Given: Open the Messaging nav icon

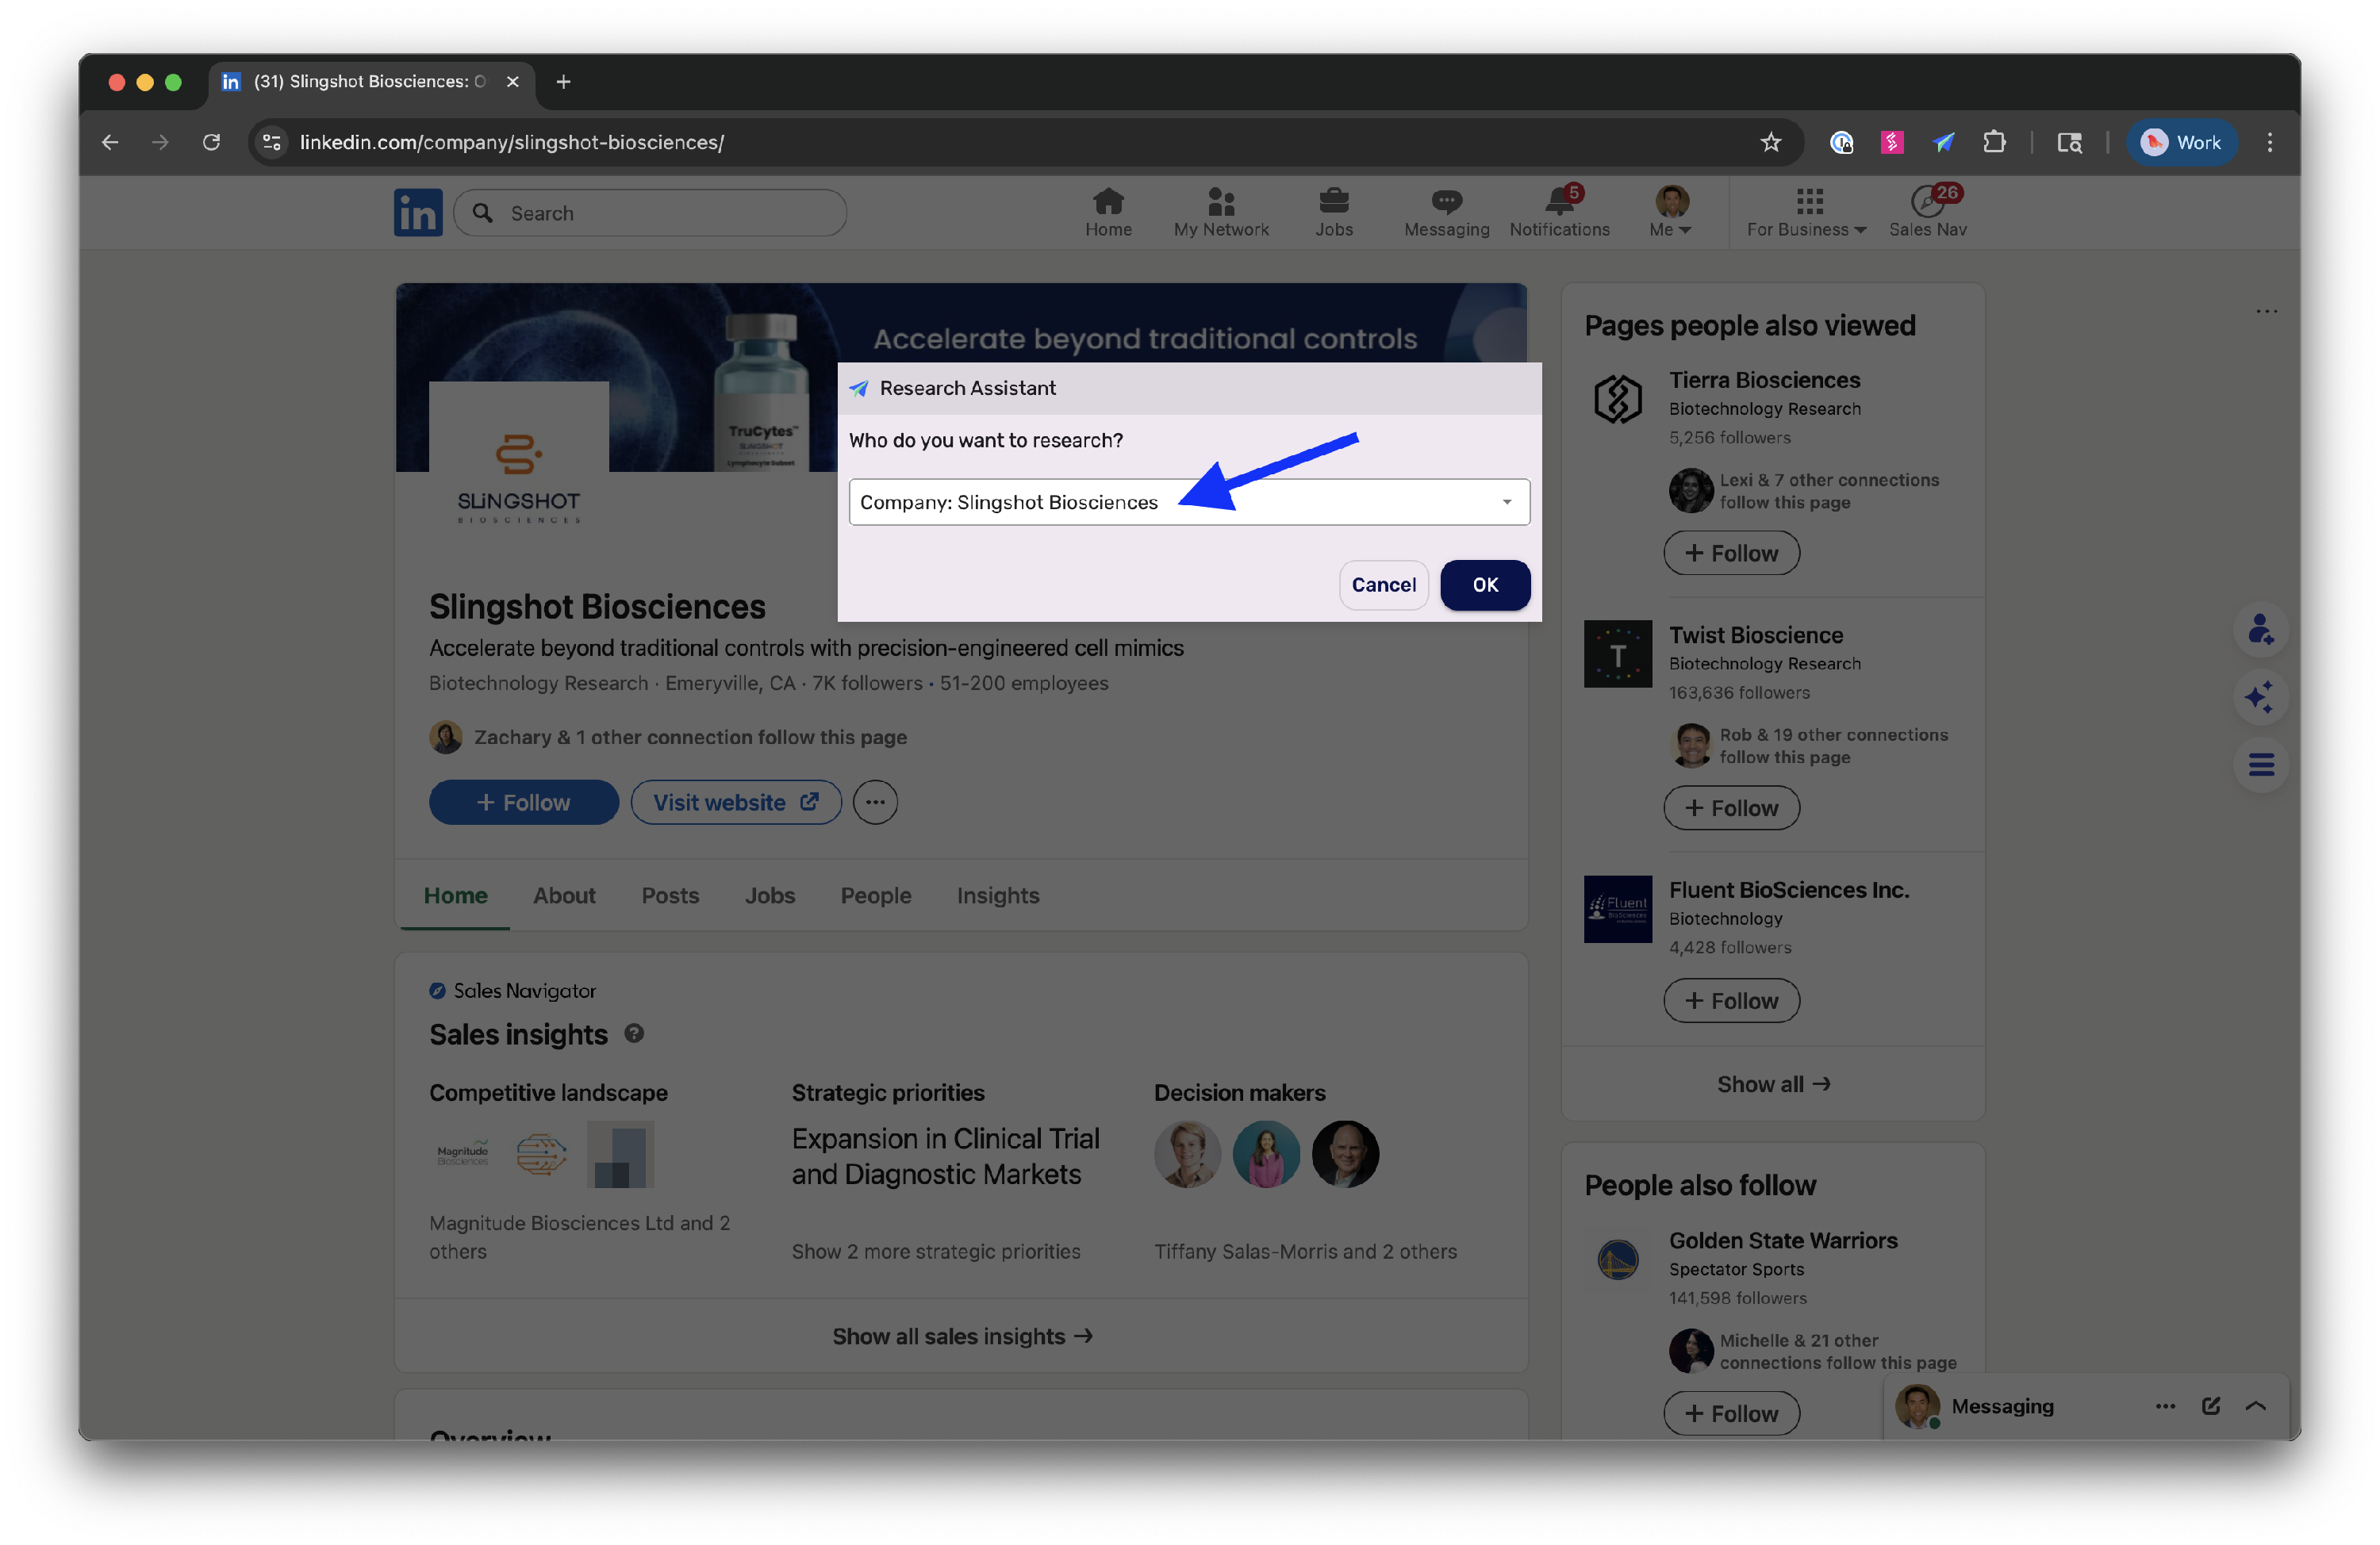Looking at the screenshot, I should (x=1446, y=212).
